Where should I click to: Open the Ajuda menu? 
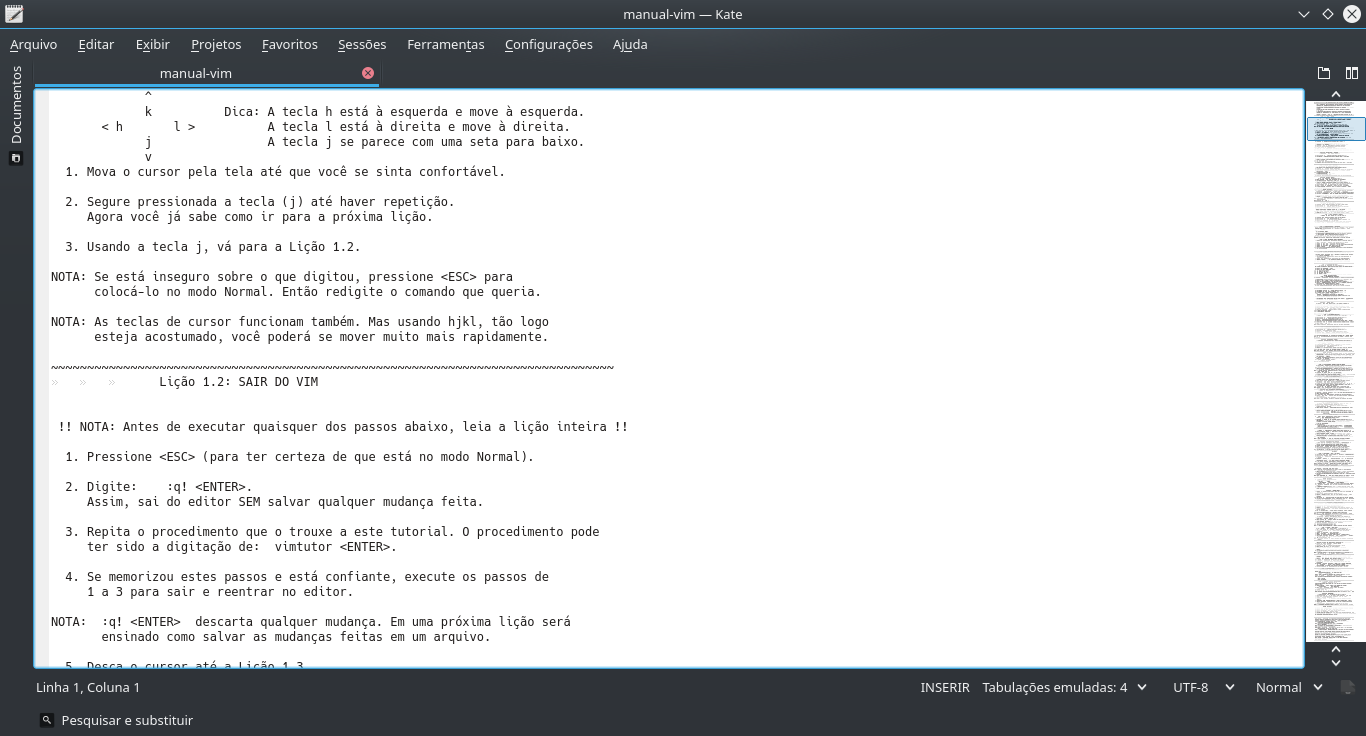[x=630, y=44]
